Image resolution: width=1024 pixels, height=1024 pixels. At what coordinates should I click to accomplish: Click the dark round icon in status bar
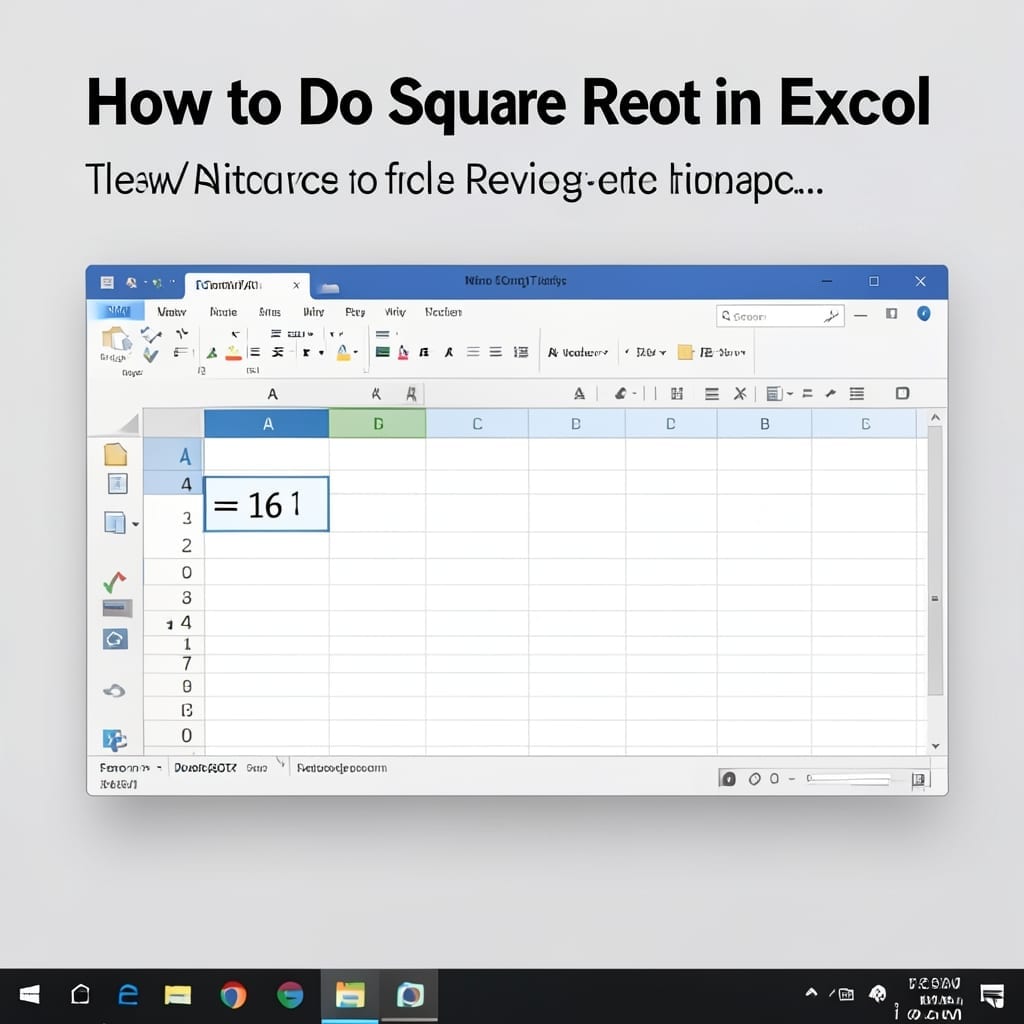(728, 778)
